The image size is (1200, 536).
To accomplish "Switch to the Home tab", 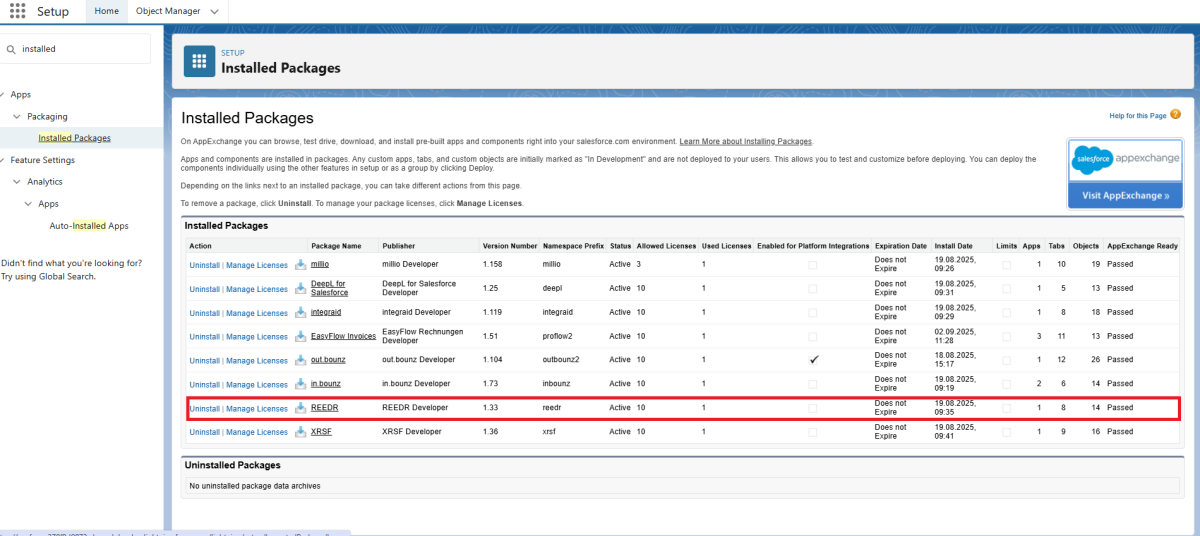I will [106, 12].
